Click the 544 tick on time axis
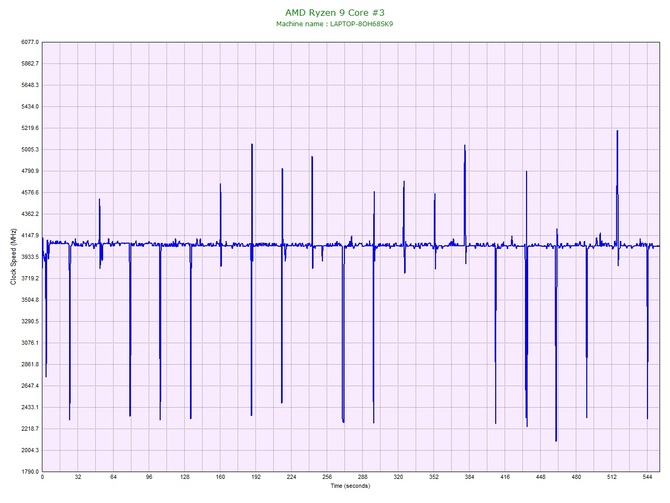 click(647, 477)
